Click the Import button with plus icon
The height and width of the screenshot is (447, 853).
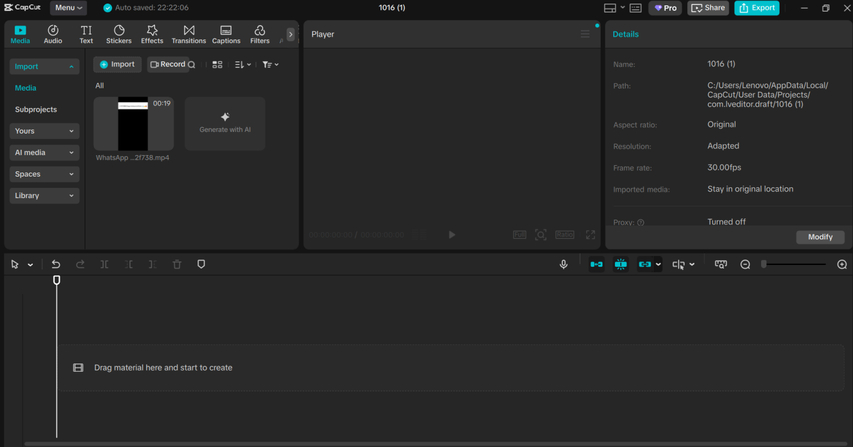117,64
